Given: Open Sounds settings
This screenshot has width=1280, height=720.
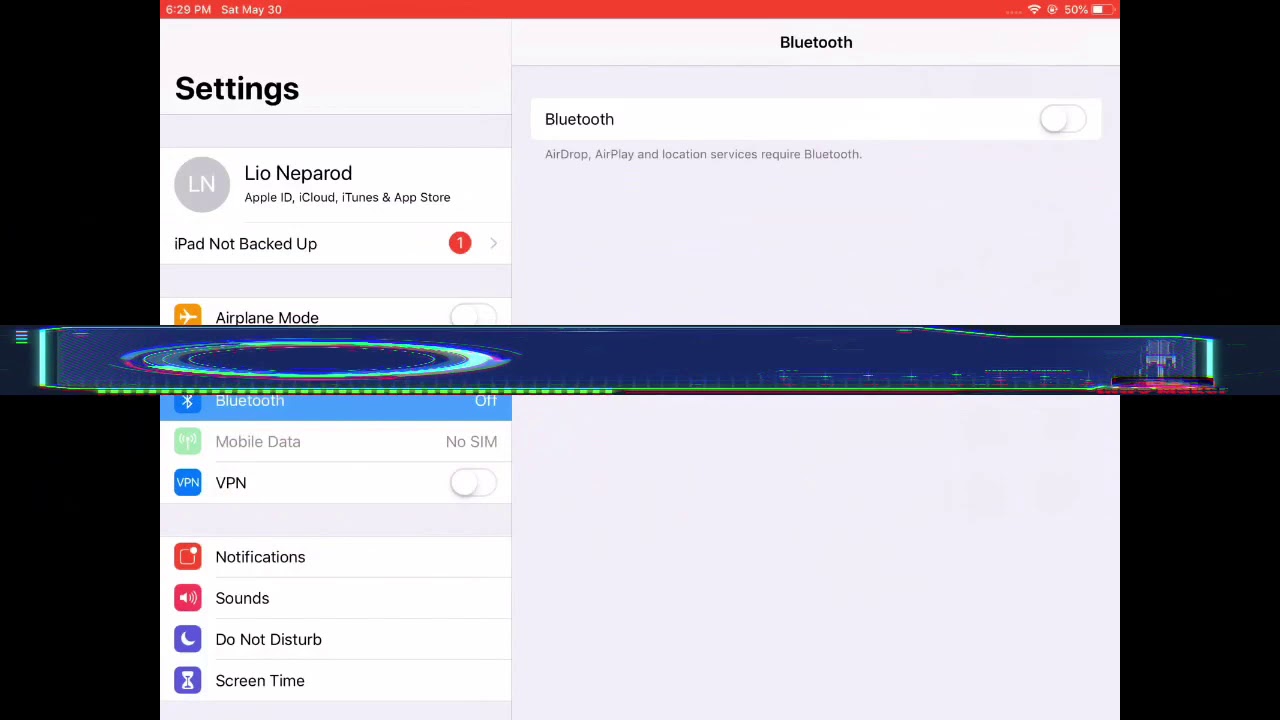Looking at the screenshot, I should (335, 598).
